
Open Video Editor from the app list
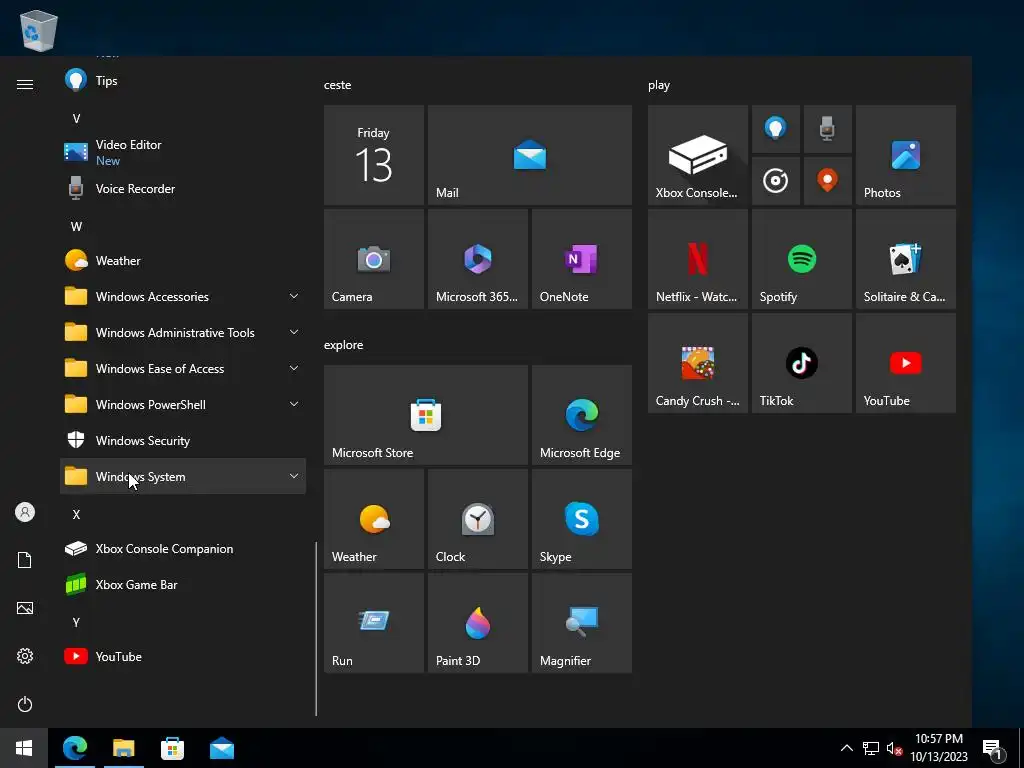tap(183, 152)
